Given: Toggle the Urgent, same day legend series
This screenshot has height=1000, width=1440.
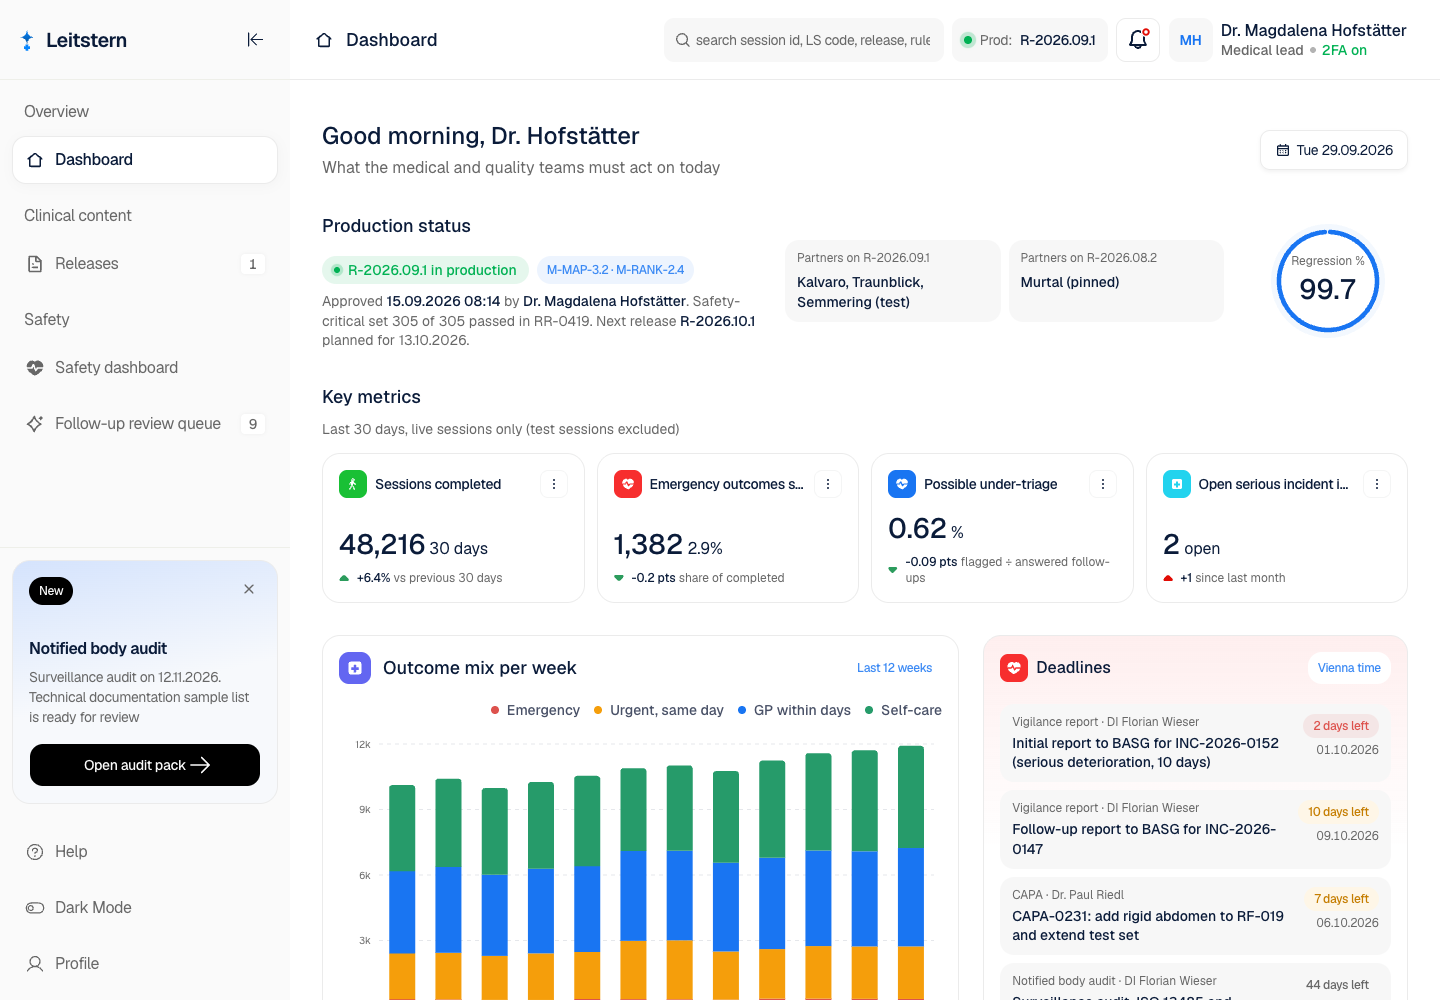Looking at the screenshot, I should pyautogui.click(x=658, y=710).
